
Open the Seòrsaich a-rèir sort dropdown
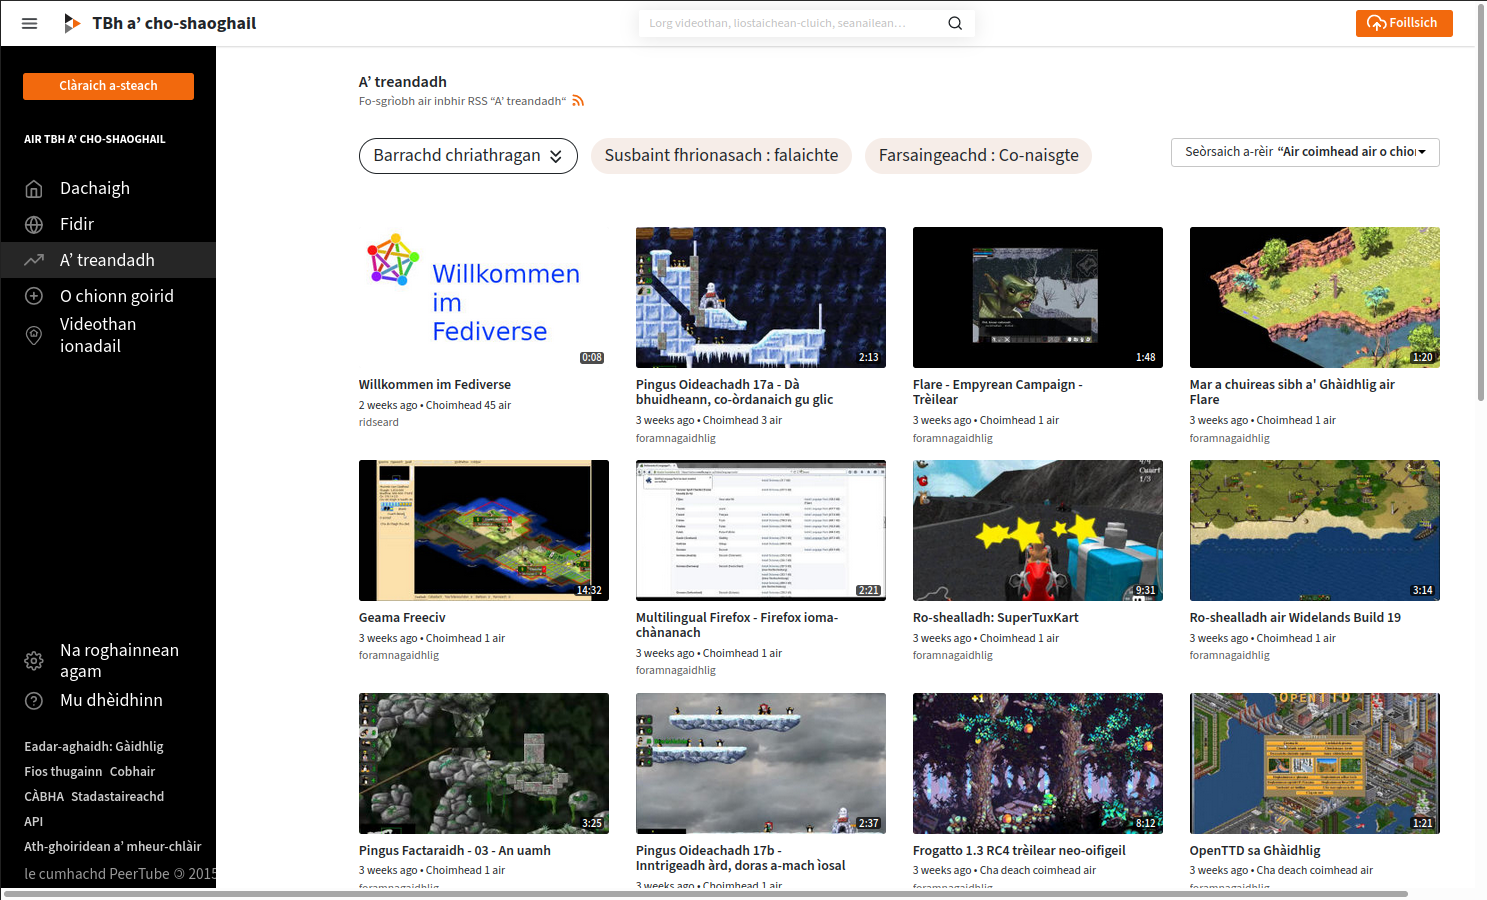(1304, 152)
